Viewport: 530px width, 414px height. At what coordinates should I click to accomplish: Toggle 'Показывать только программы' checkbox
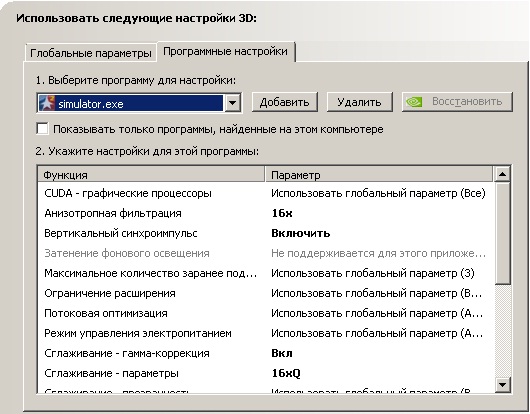(x=42, y=129)
